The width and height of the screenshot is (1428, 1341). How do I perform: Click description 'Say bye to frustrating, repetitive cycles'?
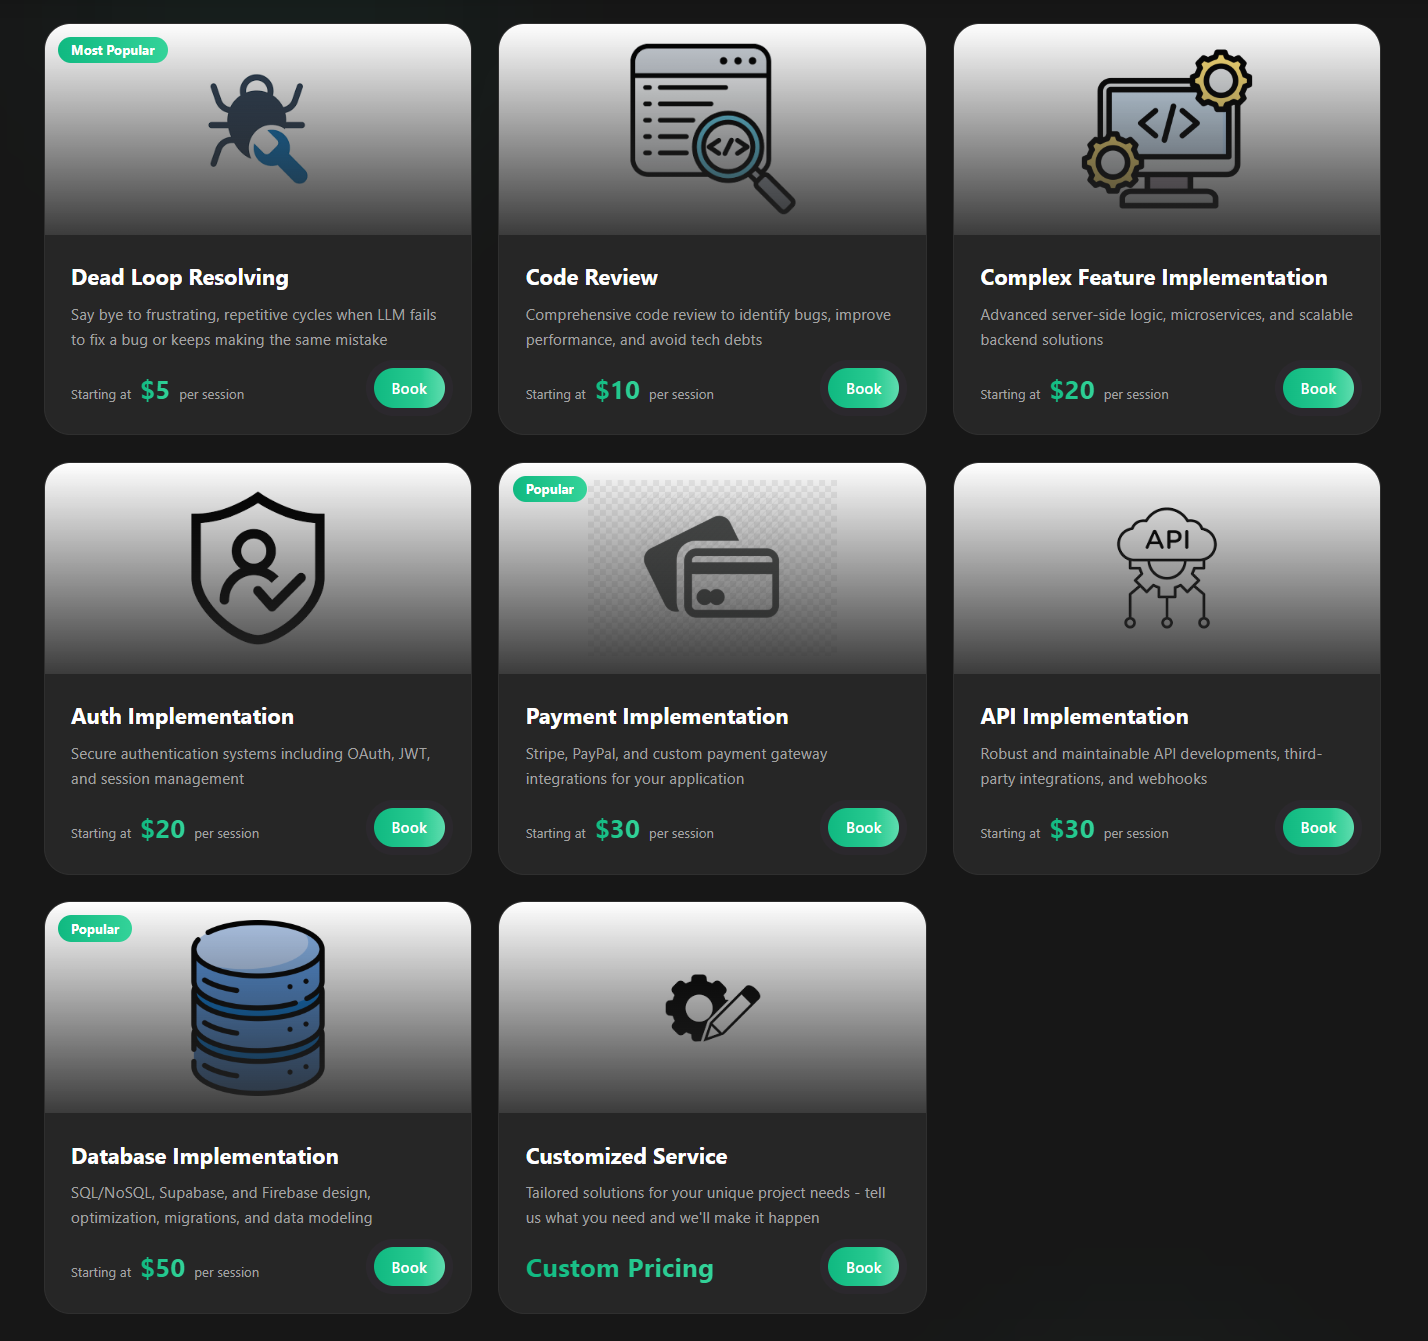pyautogui.click(x=254, y=327)
